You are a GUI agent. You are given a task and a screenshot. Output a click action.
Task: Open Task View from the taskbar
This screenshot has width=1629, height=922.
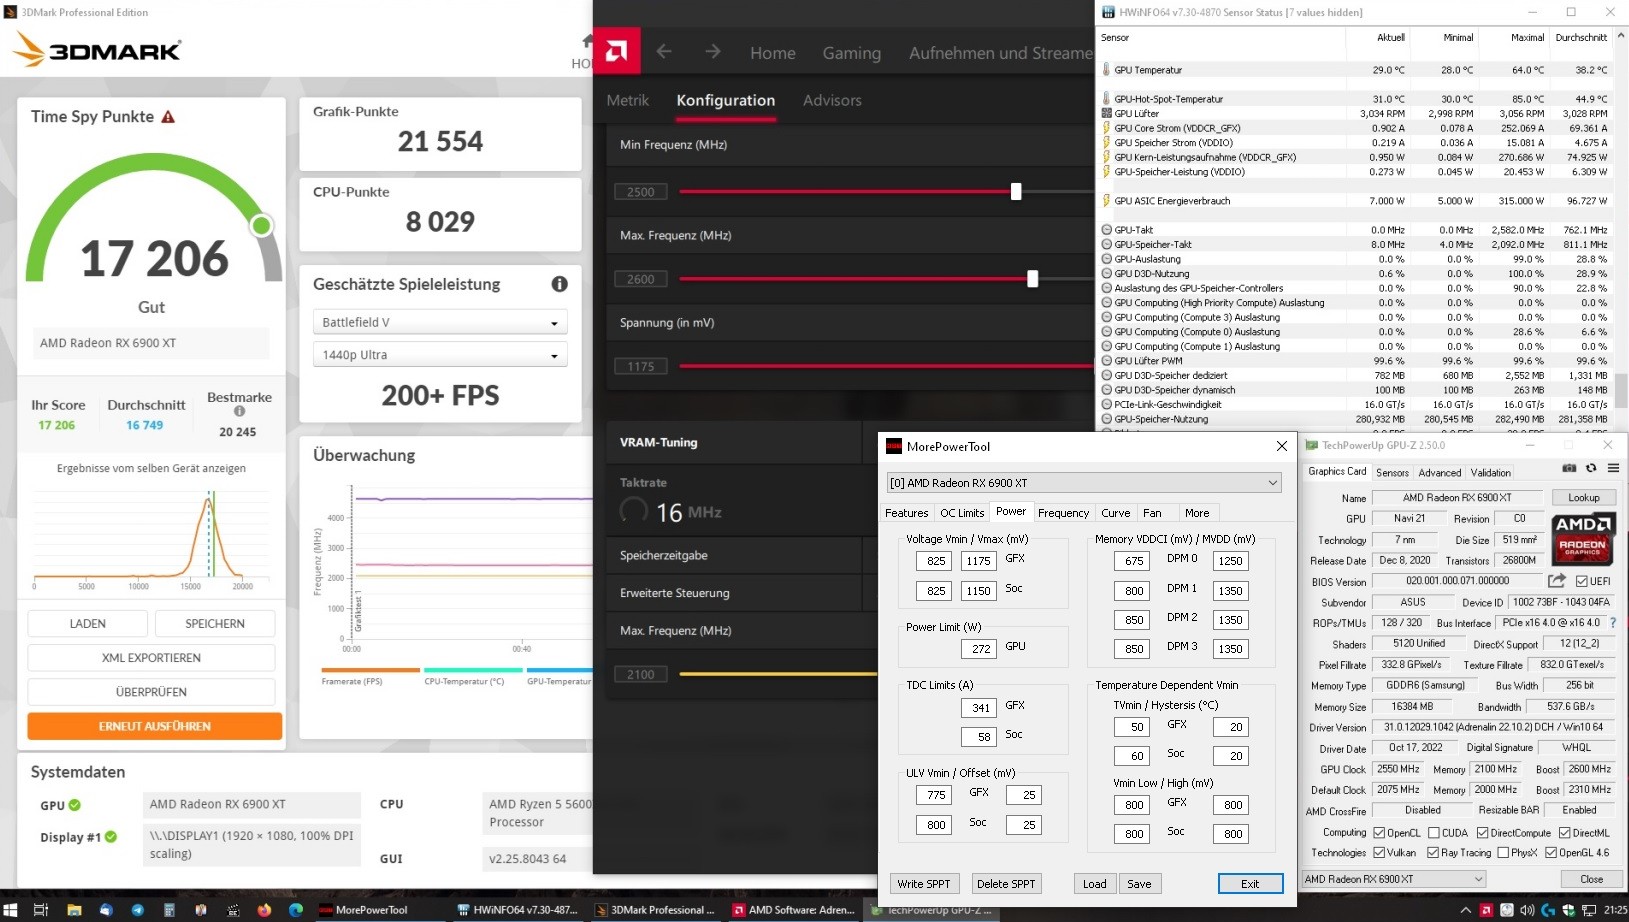tap(41, 910)
